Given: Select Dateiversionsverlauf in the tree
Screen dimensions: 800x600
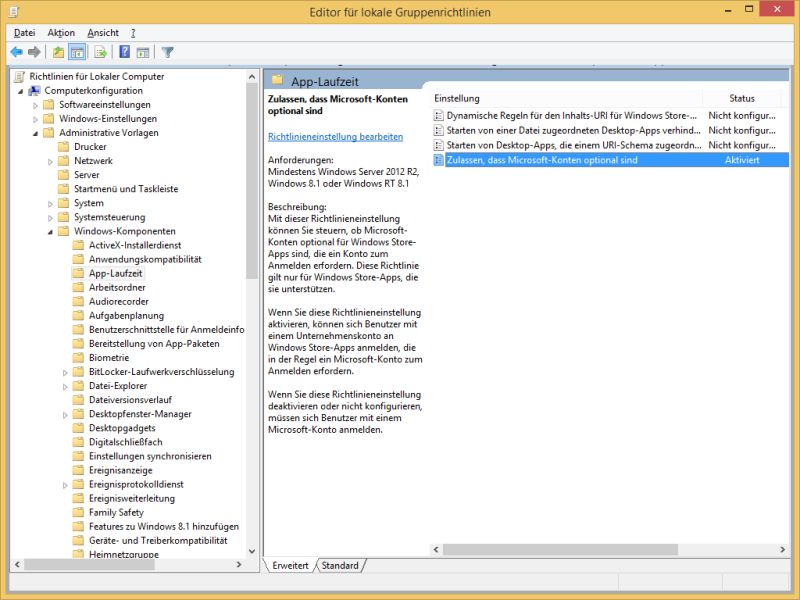Looking at the screenshot, I should (x=130, y=399).
